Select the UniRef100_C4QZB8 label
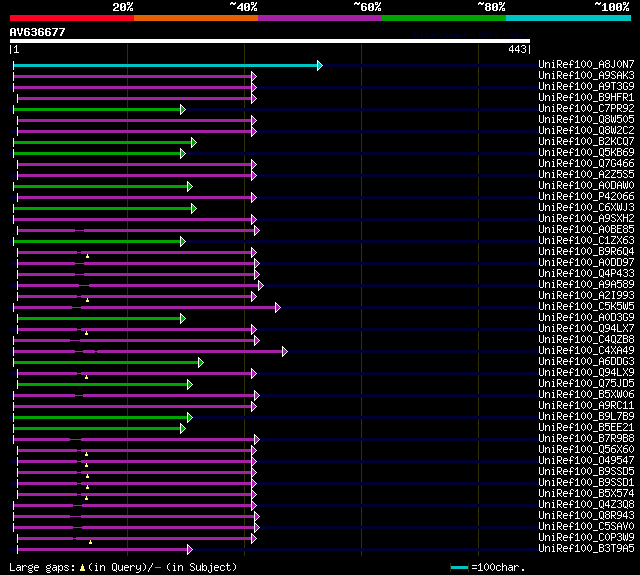 point(586,340)
